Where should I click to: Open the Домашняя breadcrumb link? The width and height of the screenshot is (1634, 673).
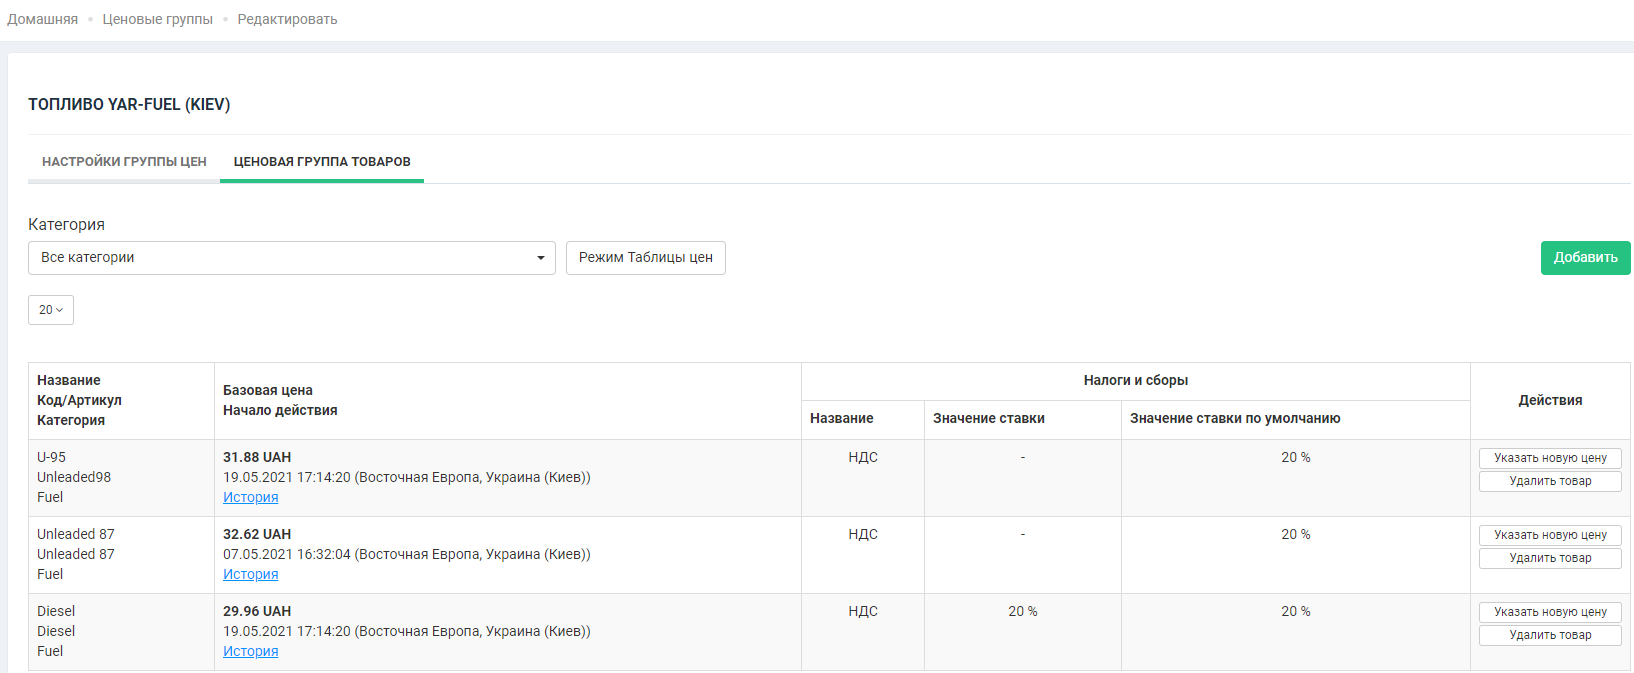42,19
